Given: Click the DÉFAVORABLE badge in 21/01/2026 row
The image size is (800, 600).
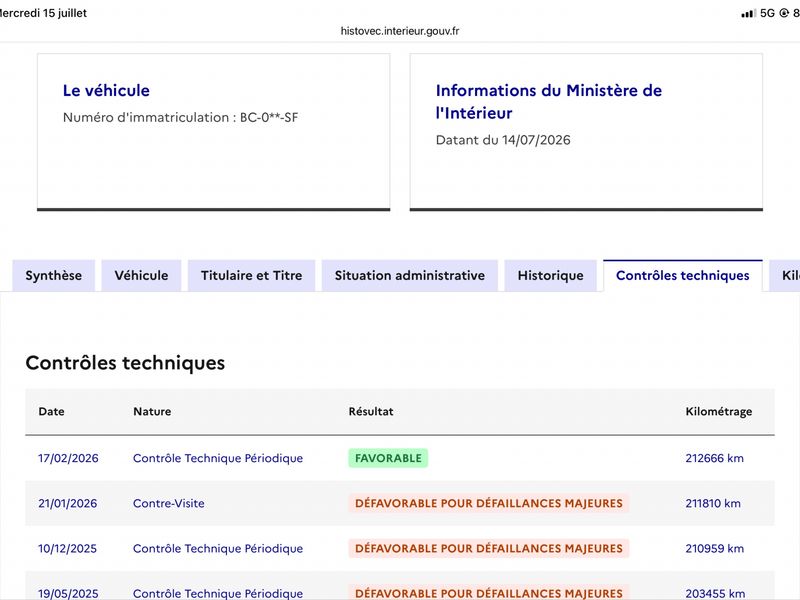Looking at the screenshot, I should click(x=489, y=504).
